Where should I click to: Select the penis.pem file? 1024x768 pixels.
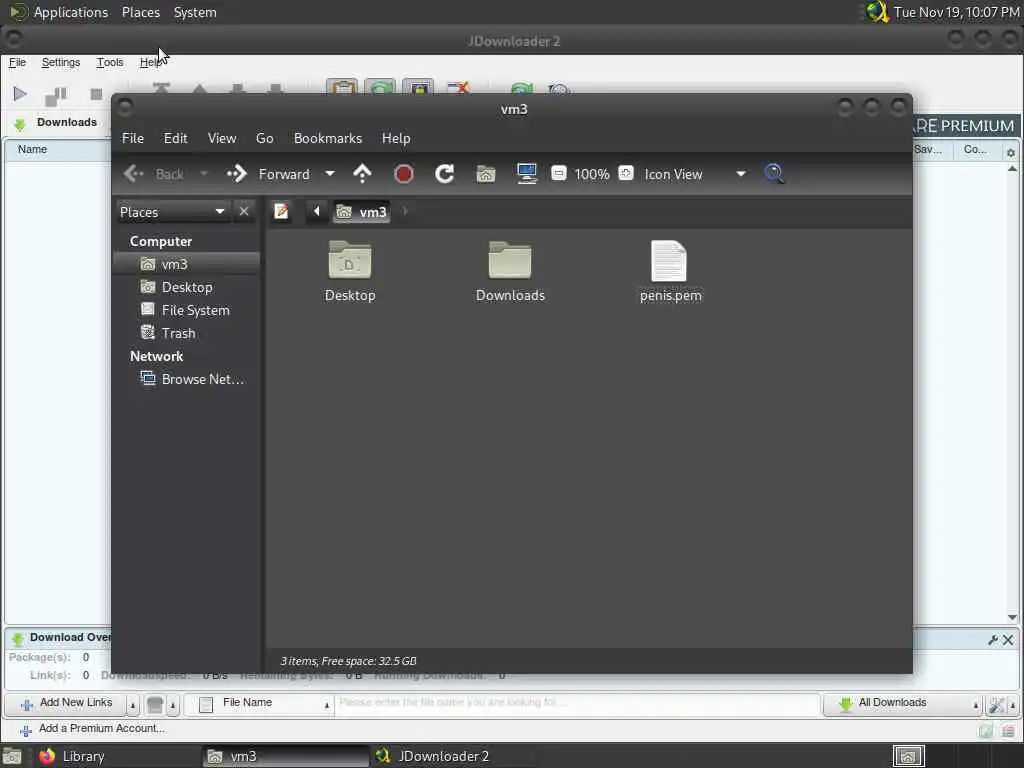tap(670, 272)
